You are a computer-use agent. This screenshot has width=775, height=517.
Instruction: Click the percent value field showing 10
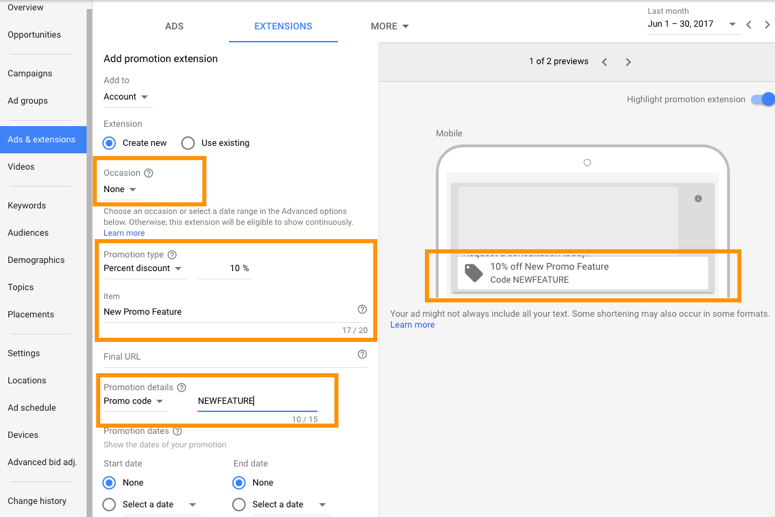point(225,268)
